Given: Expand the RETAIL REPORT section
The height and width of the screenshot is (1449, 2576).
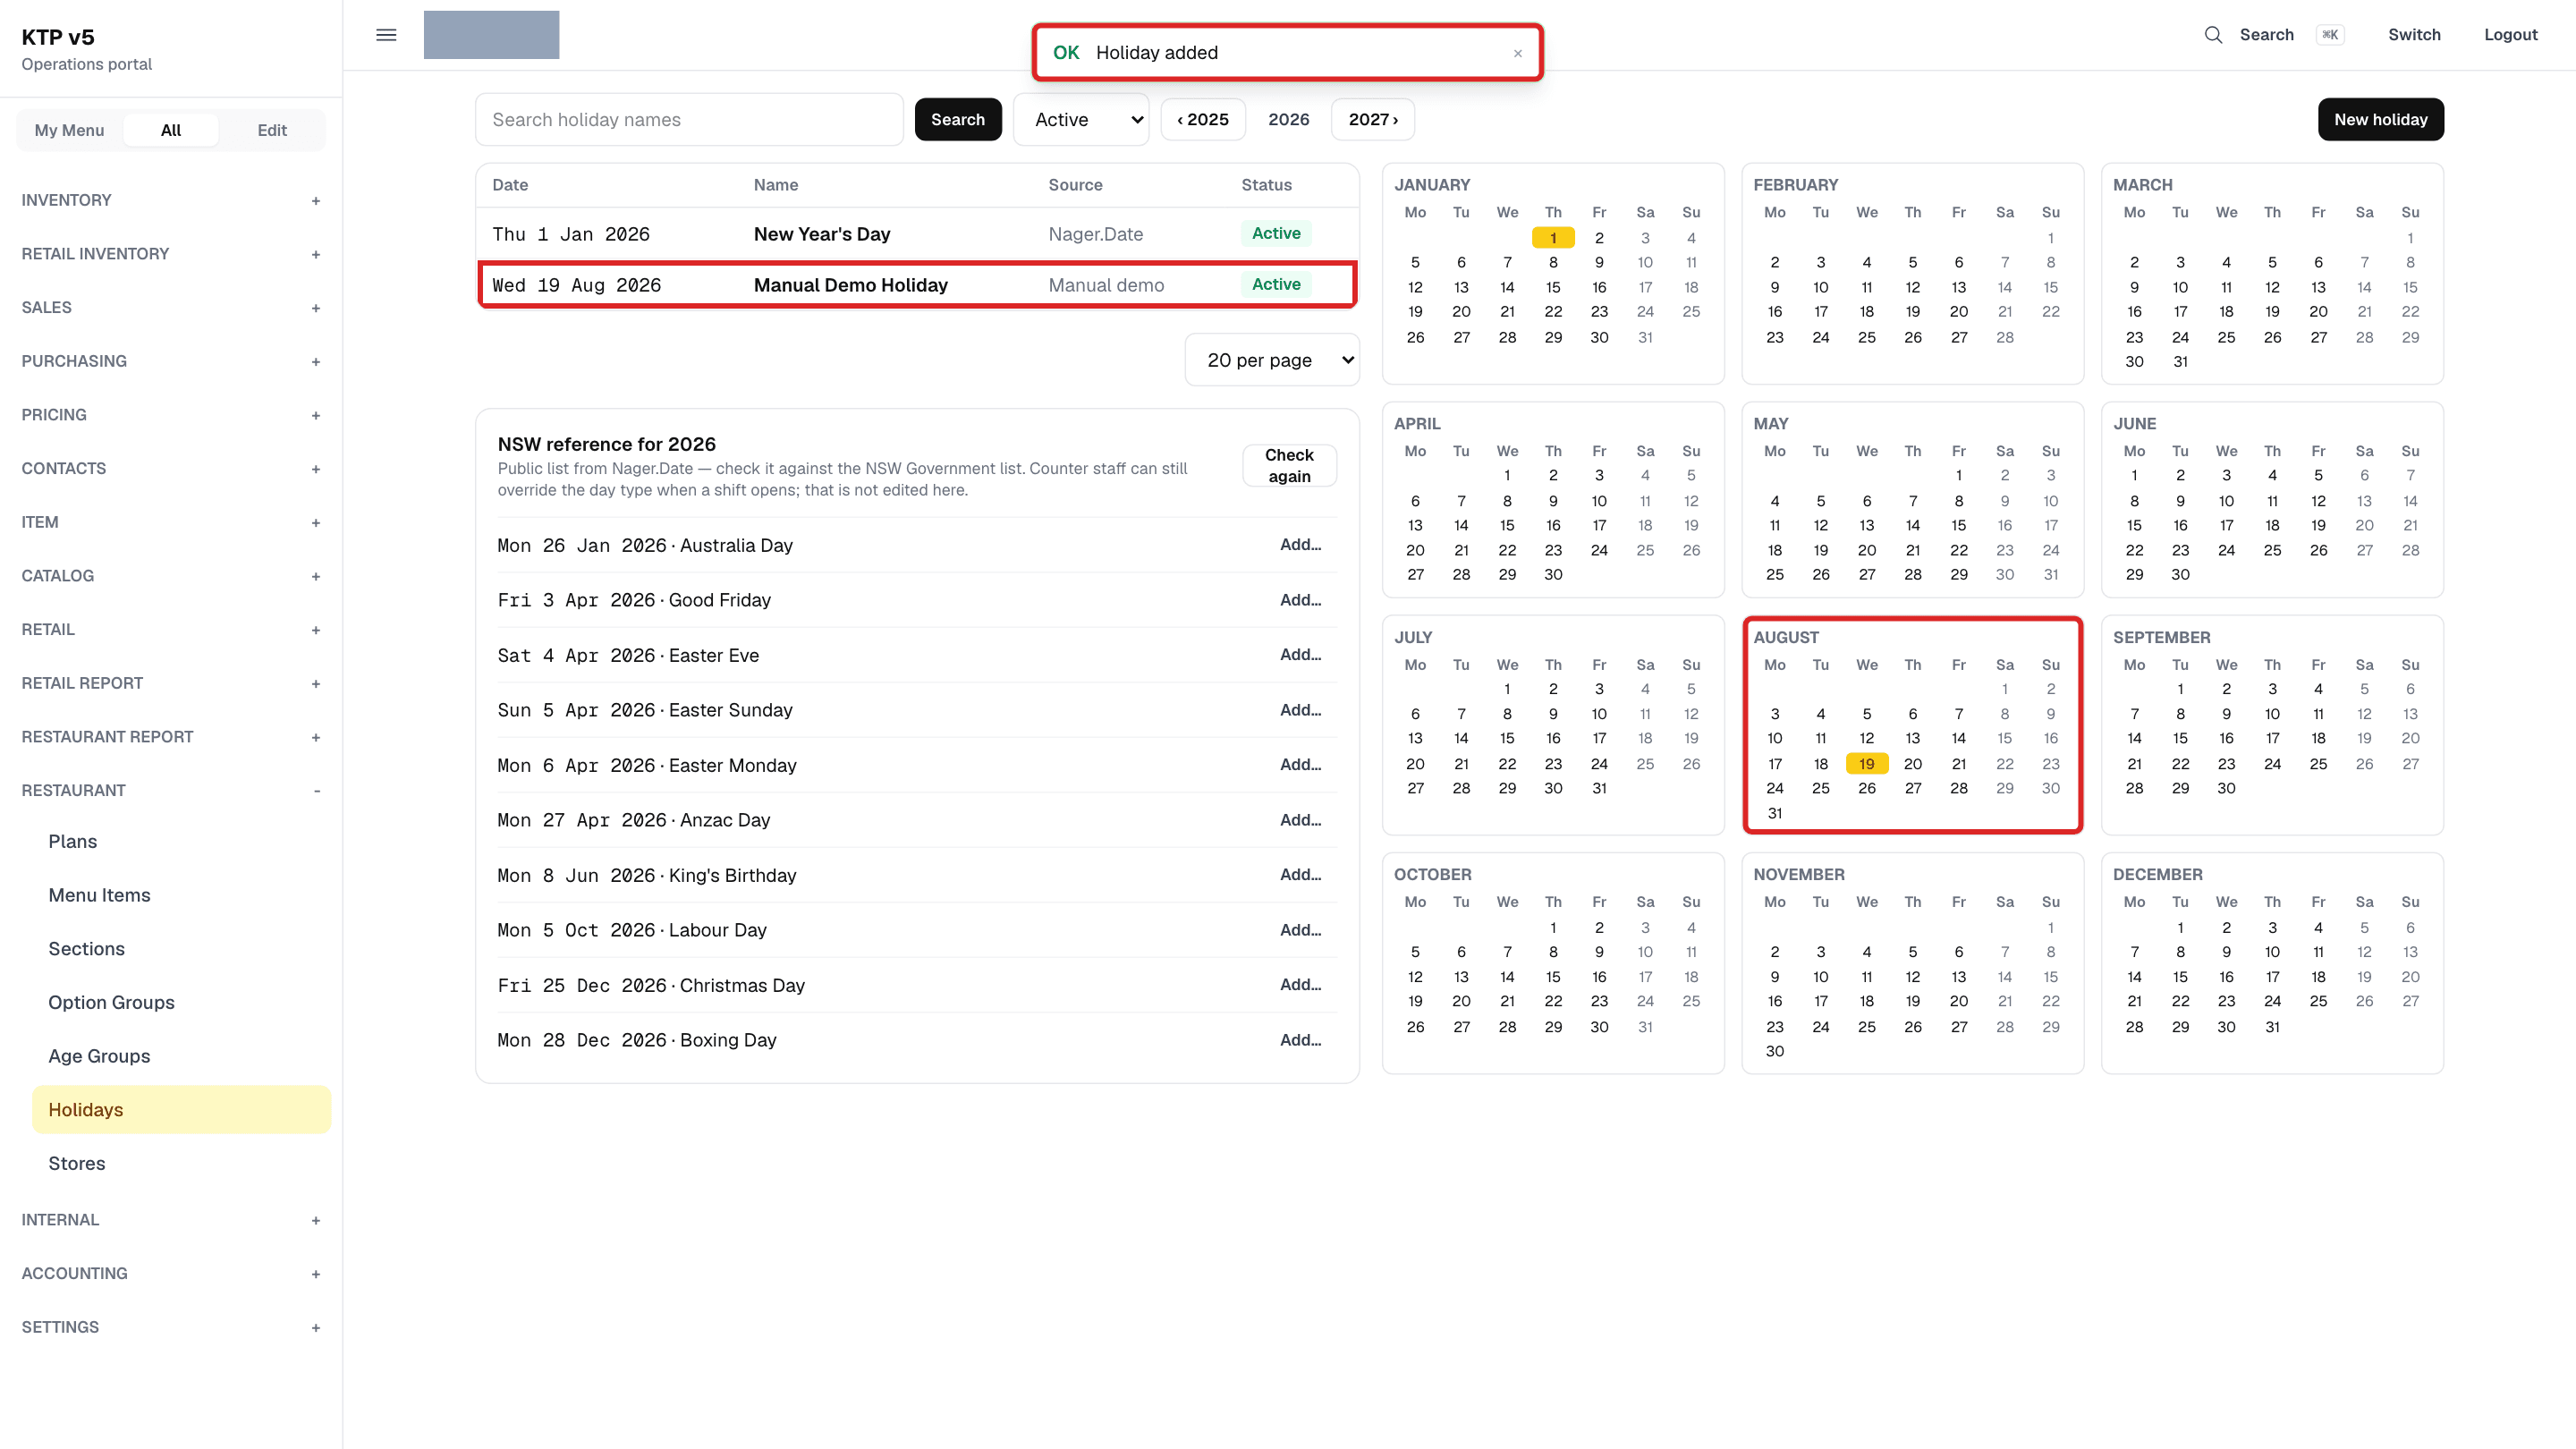Looking at the screenshot, I should 171,683.
